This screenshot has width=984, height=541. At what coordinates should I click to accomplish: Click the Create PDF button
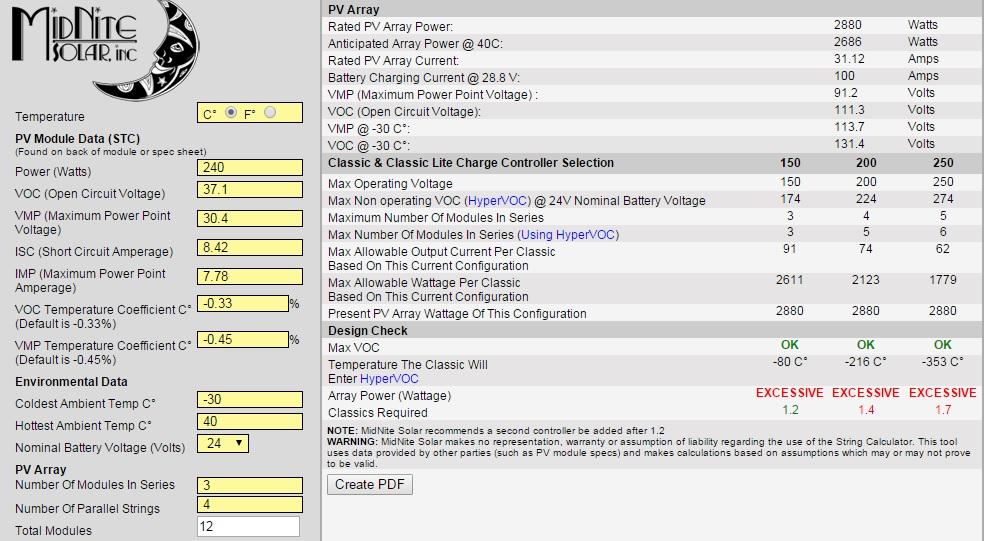[x=370, y=485]
